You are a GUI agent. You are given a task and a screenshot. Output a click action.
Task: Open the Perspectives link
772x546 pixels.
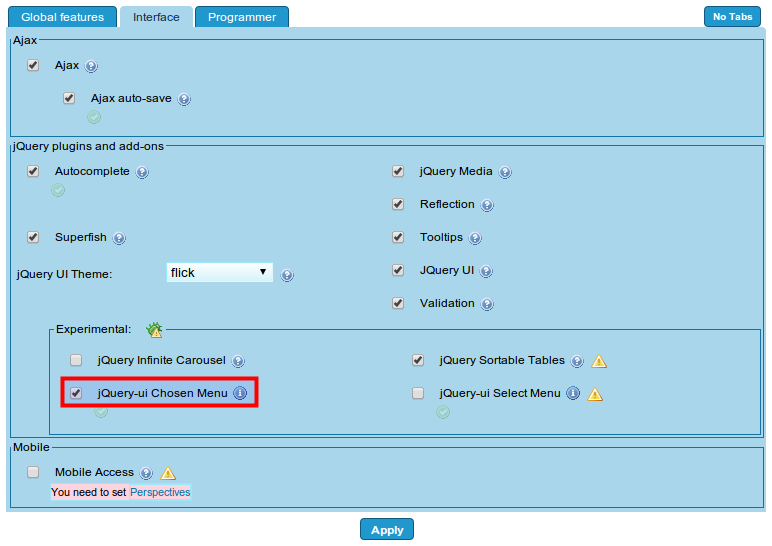(x=160, y=492)
